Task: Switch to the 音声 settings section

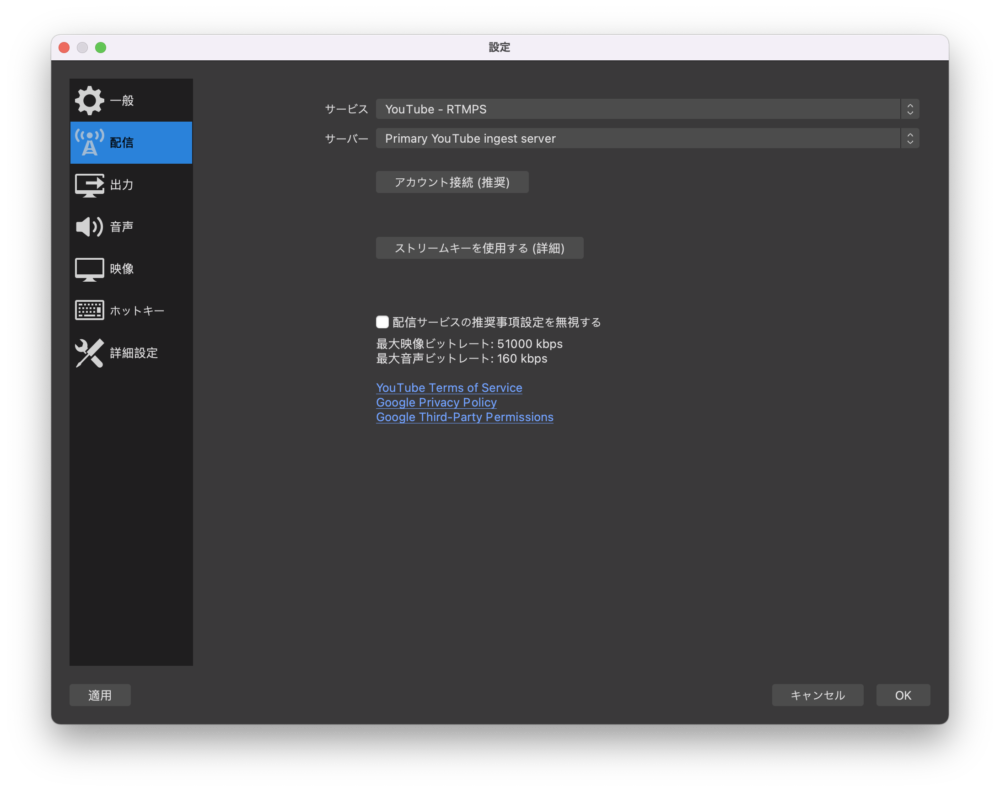Action: (131, 226)
